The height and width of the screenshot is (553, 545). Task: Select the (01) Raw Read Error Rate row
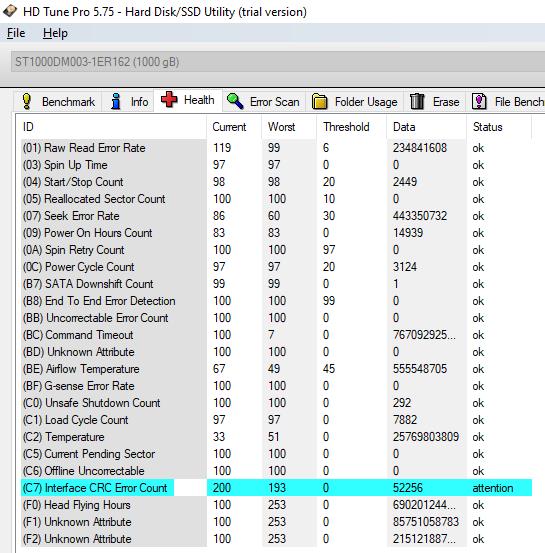pyautogui.click(x=277, y=148)
